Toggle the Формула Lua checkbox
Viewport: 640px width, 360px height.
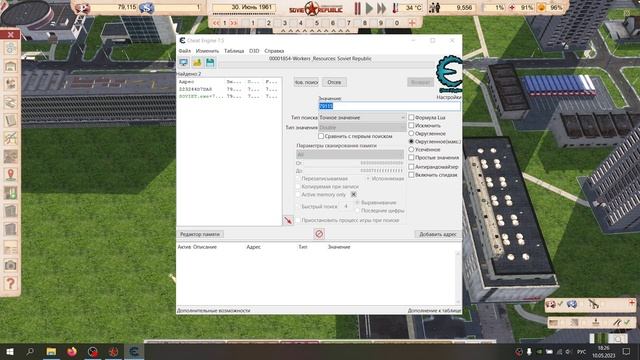411,117
